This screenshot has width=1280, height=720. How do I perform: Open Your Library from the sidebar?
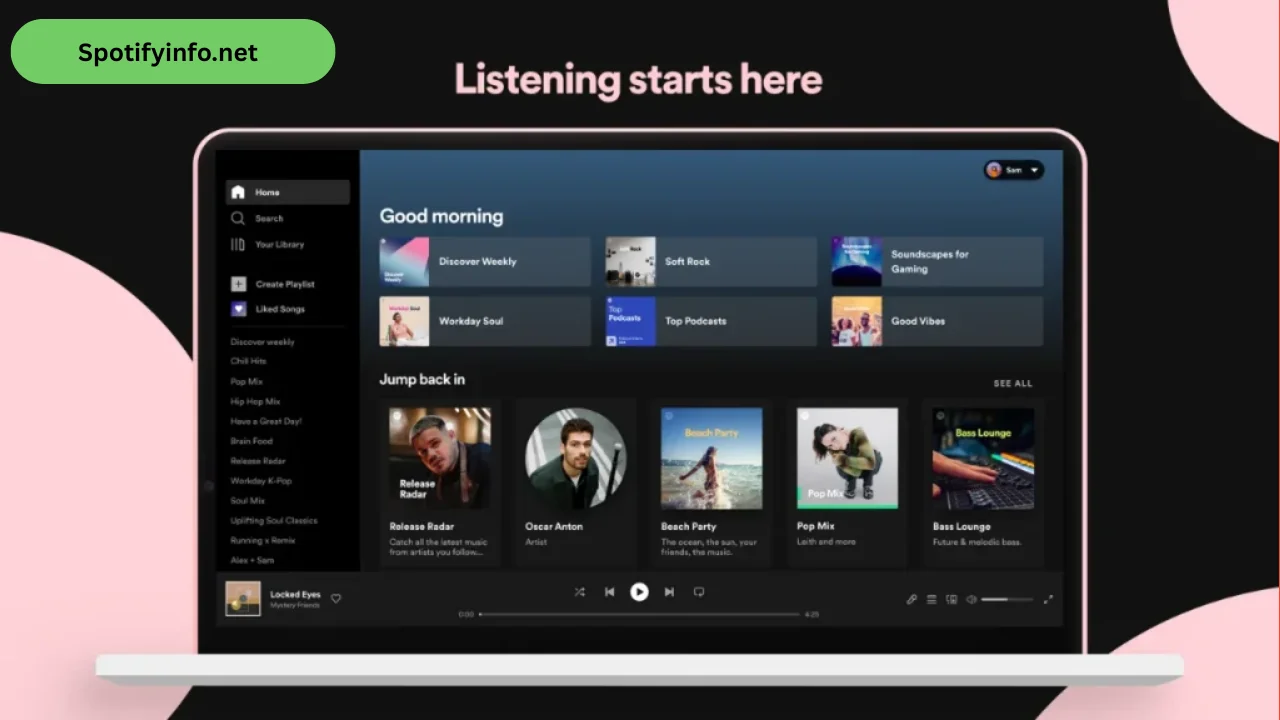268,244
